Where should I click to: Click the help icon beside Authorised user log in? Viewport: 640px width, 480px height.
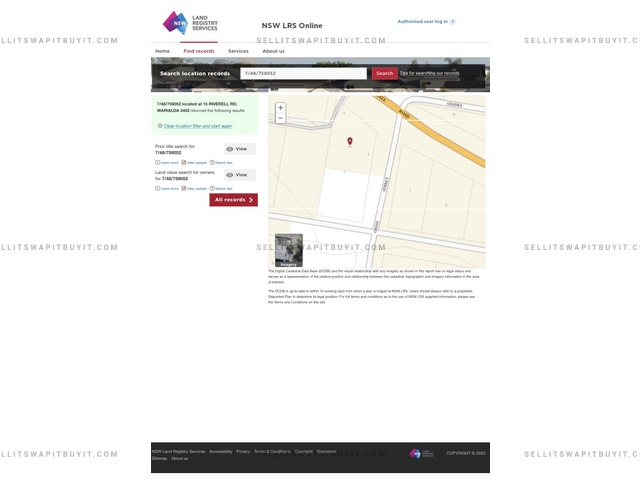tap(452, 21)
